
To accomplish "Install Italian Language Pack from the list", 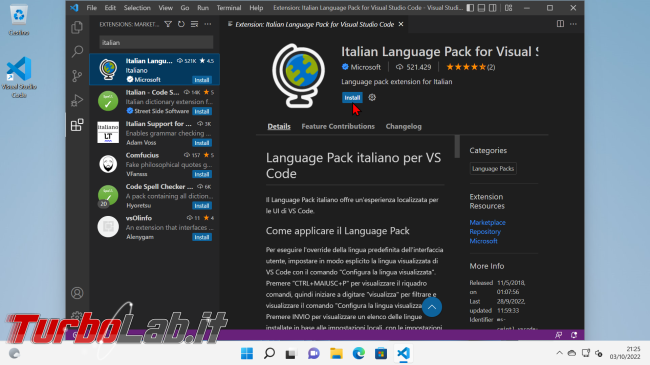I will pyautogui.click(x=202, y=80).
